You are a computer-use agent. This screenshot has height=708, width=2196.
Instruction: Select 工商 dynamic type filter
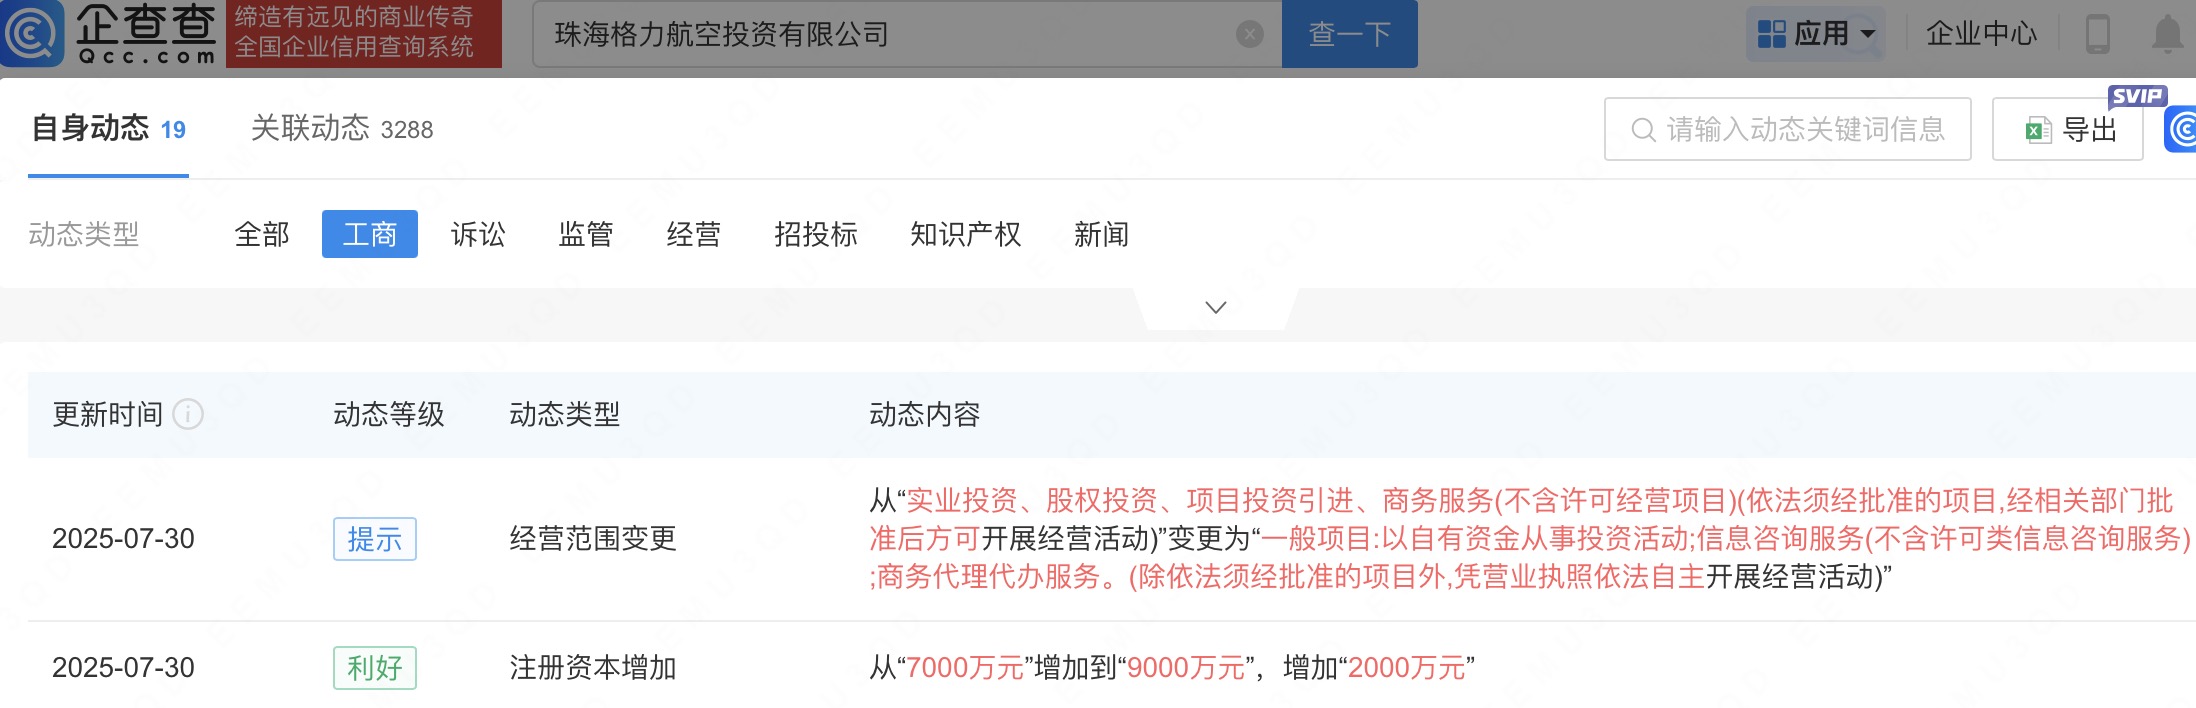[x=370, y=234]
